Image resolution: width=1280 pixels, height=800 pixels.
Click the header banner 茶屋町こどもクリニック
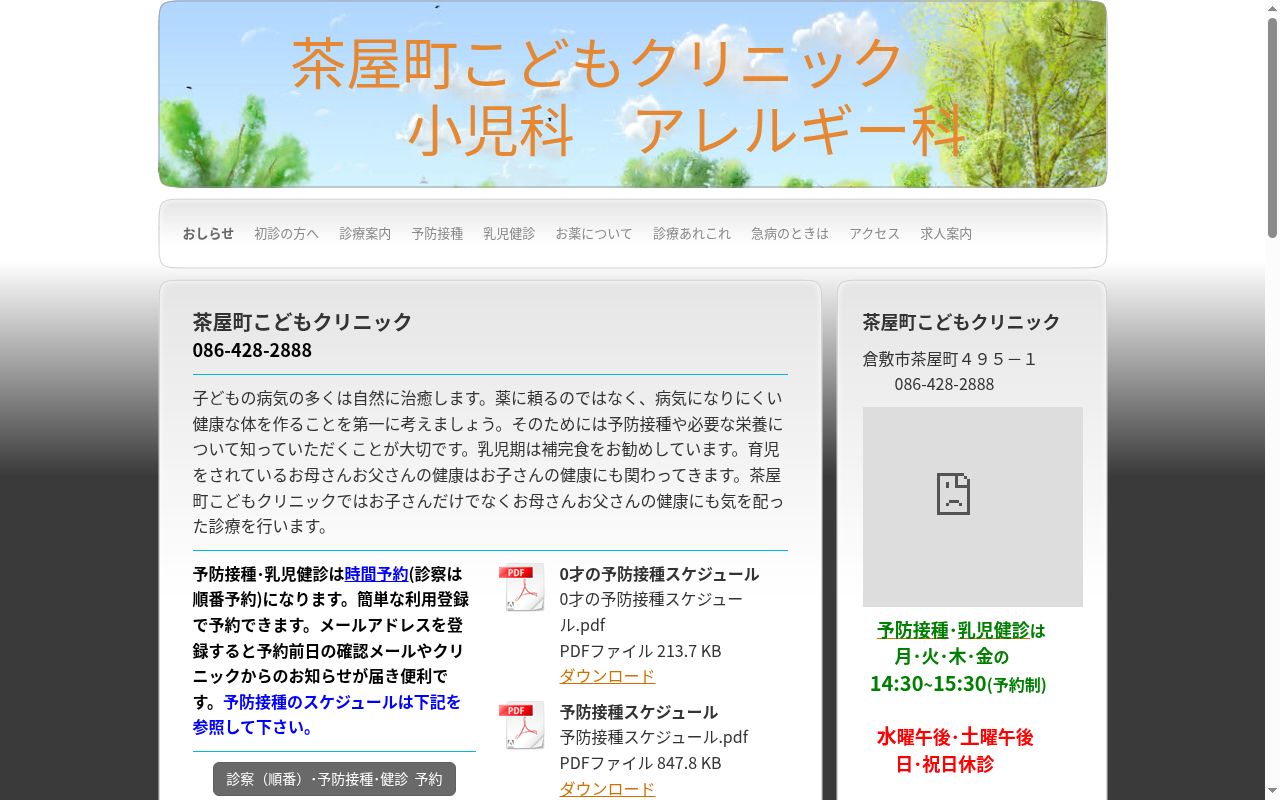tap(633, 94)
